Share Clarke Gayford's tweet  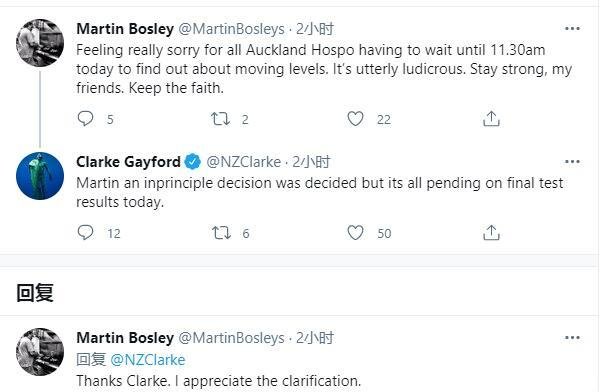click(491, 233)
